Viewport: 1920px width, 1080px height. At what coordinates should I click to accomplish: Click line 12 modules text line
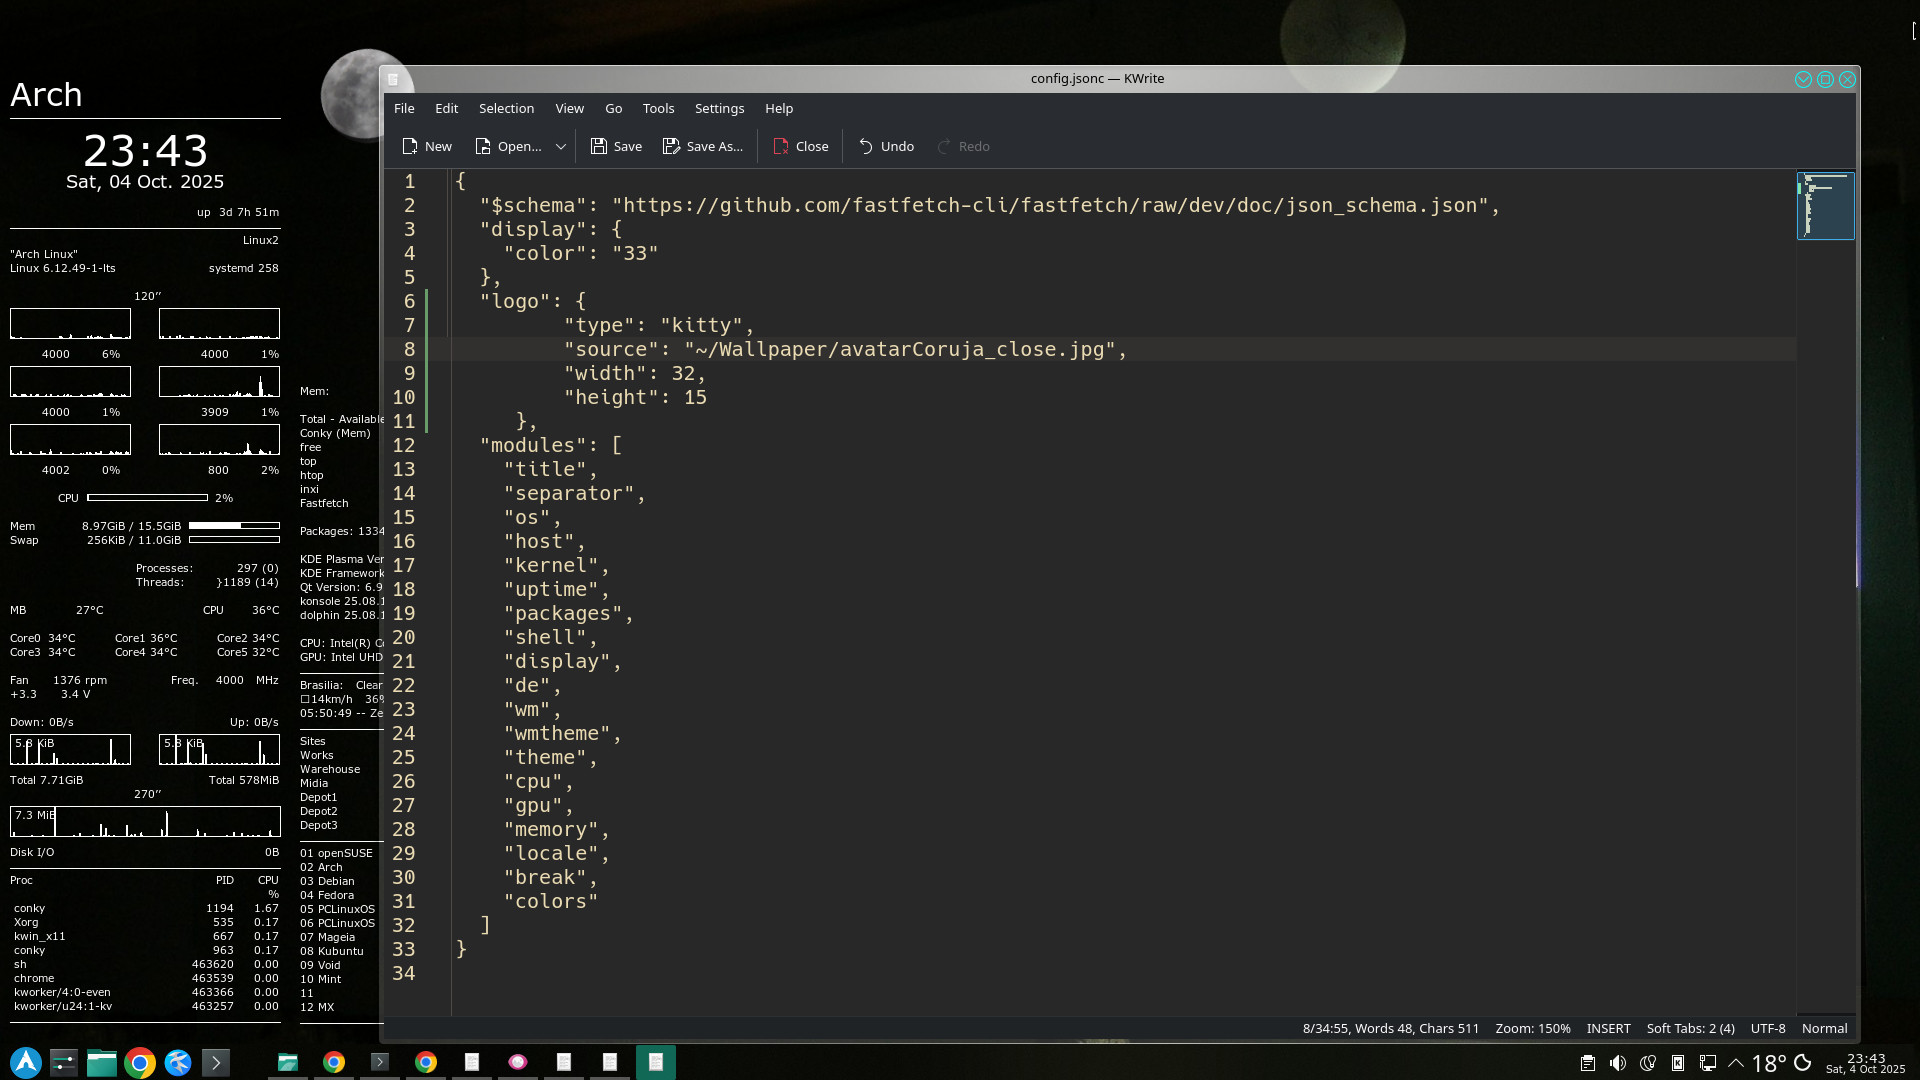click(550, 445)
